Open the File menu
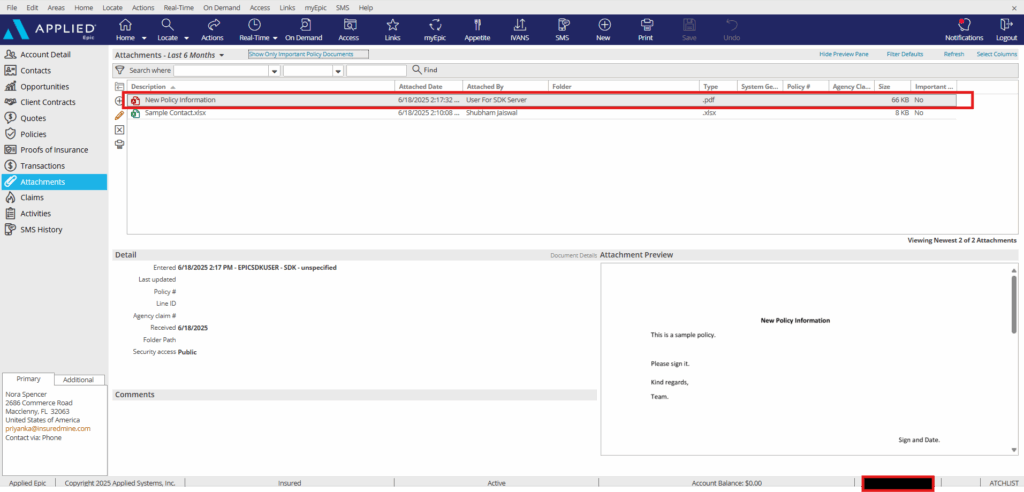Screen dimensions: 1024x492 pos(12,7)
